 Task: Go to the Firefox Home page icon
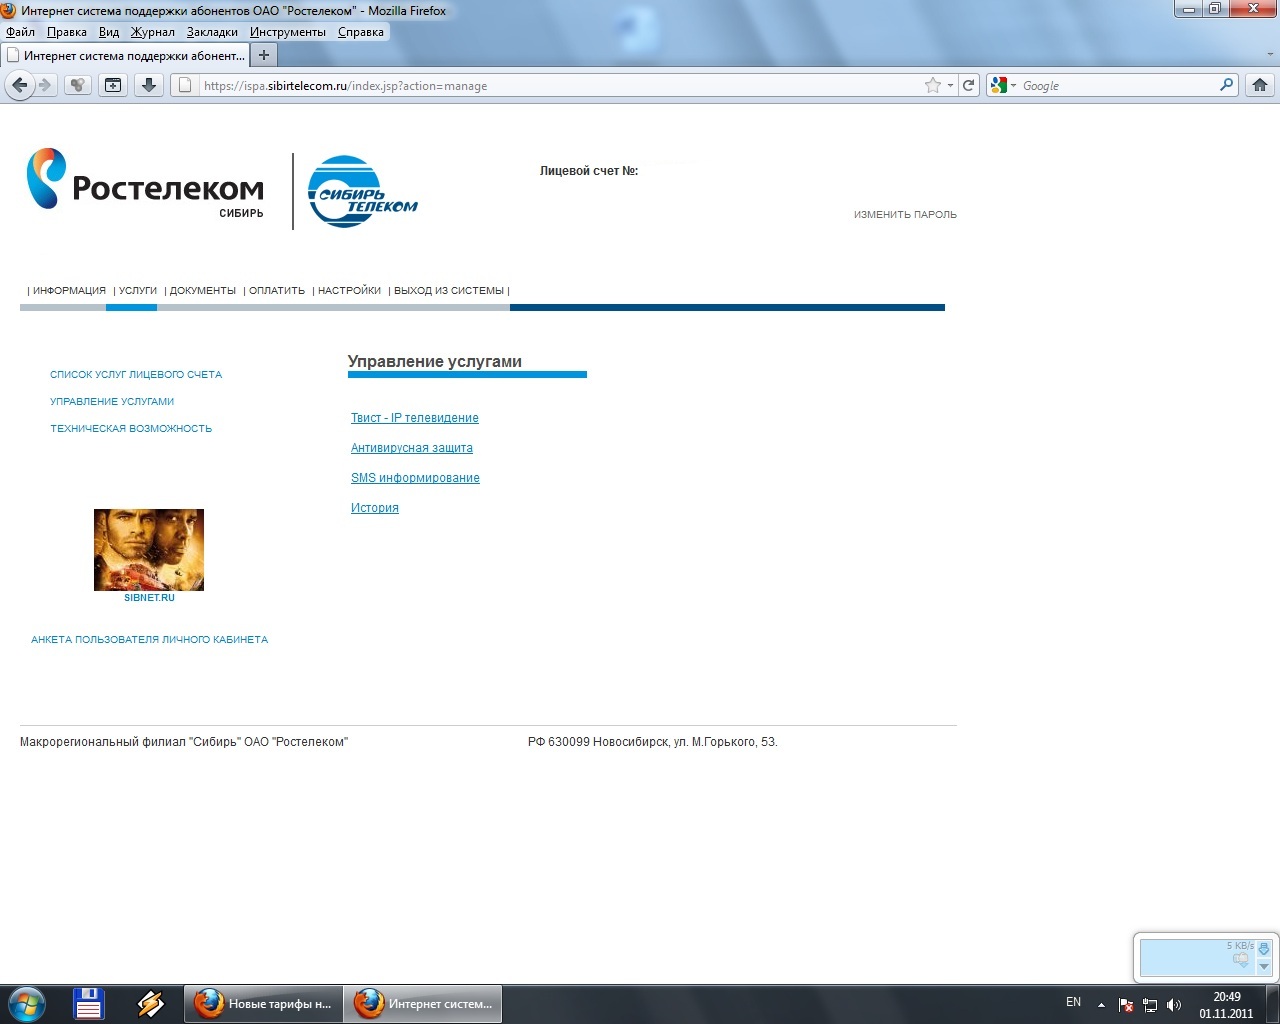click(x=1260, y=86)
